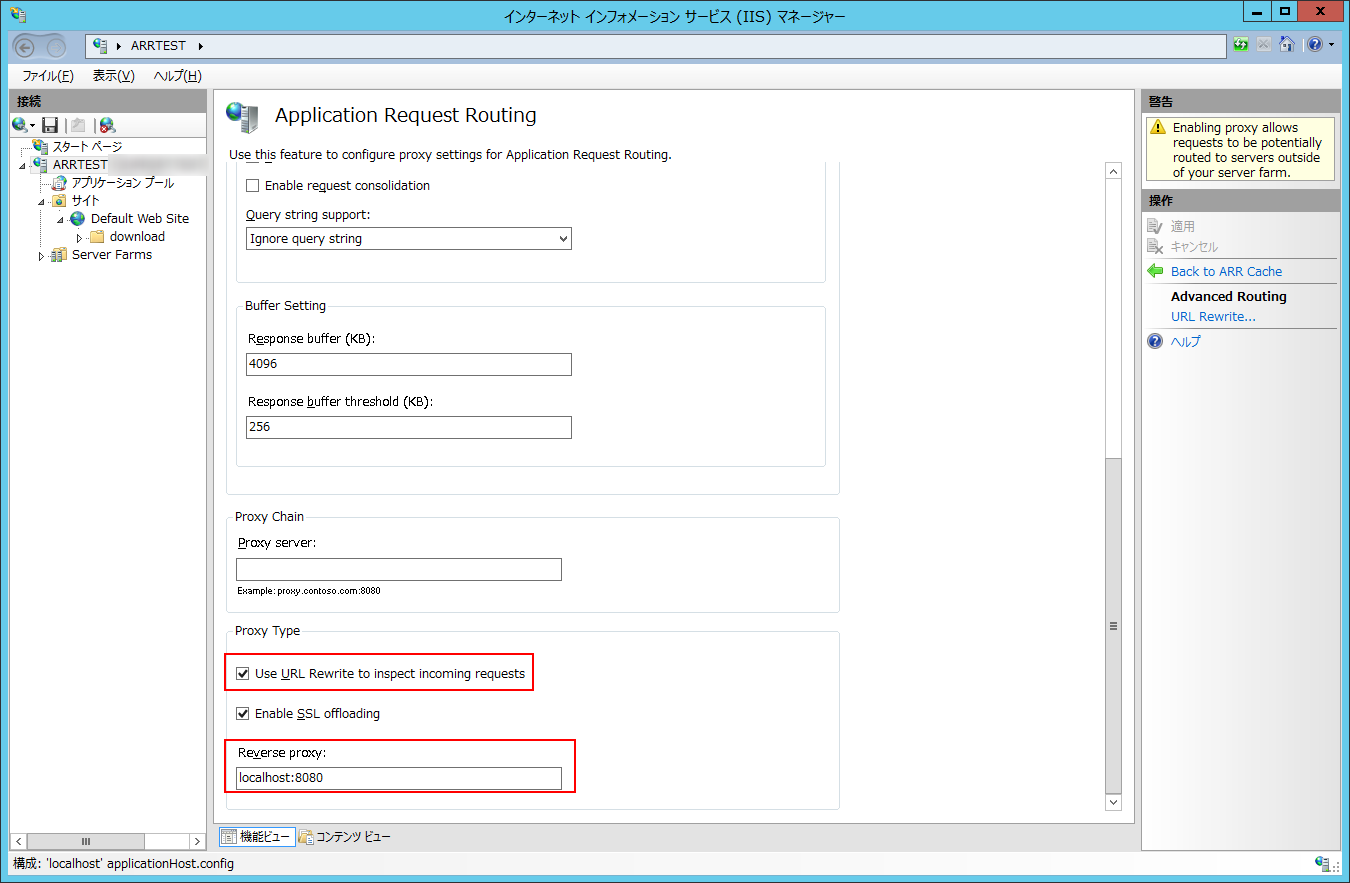Open the ファイル(F) menu
This screenshot has height=883, width=1350.
click(47, 76)
